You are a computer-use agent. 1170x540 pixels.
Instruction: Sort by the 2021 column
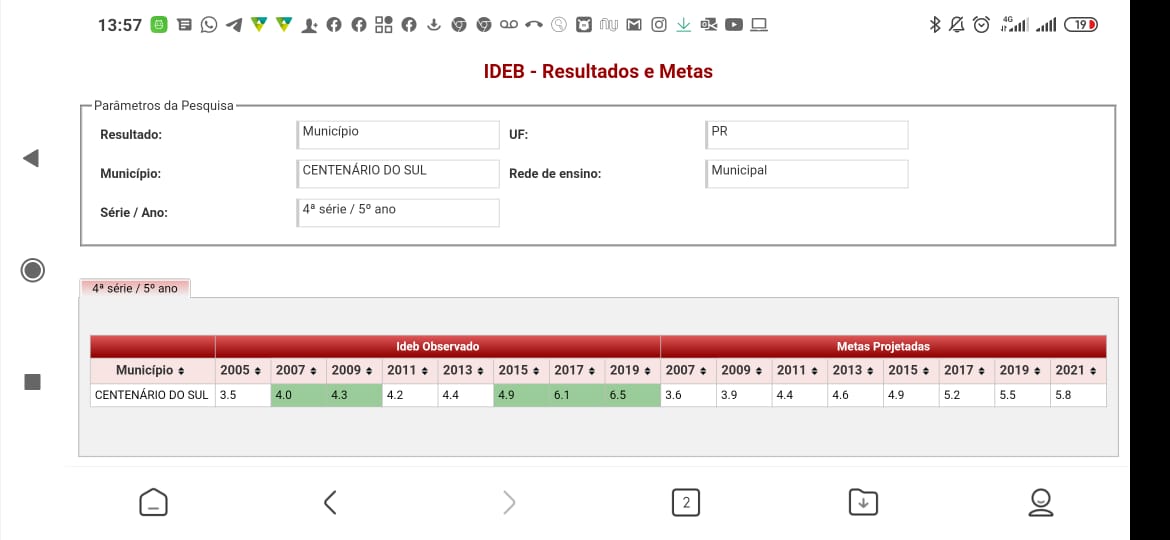[1078, 370]
